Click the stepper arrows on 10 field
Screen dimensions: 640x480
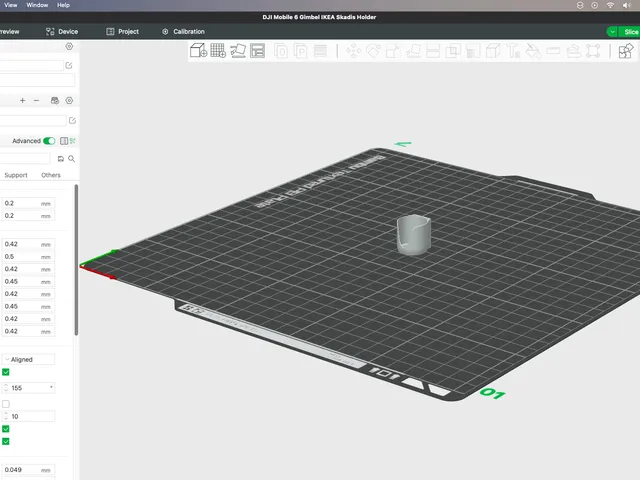[6, 416]
